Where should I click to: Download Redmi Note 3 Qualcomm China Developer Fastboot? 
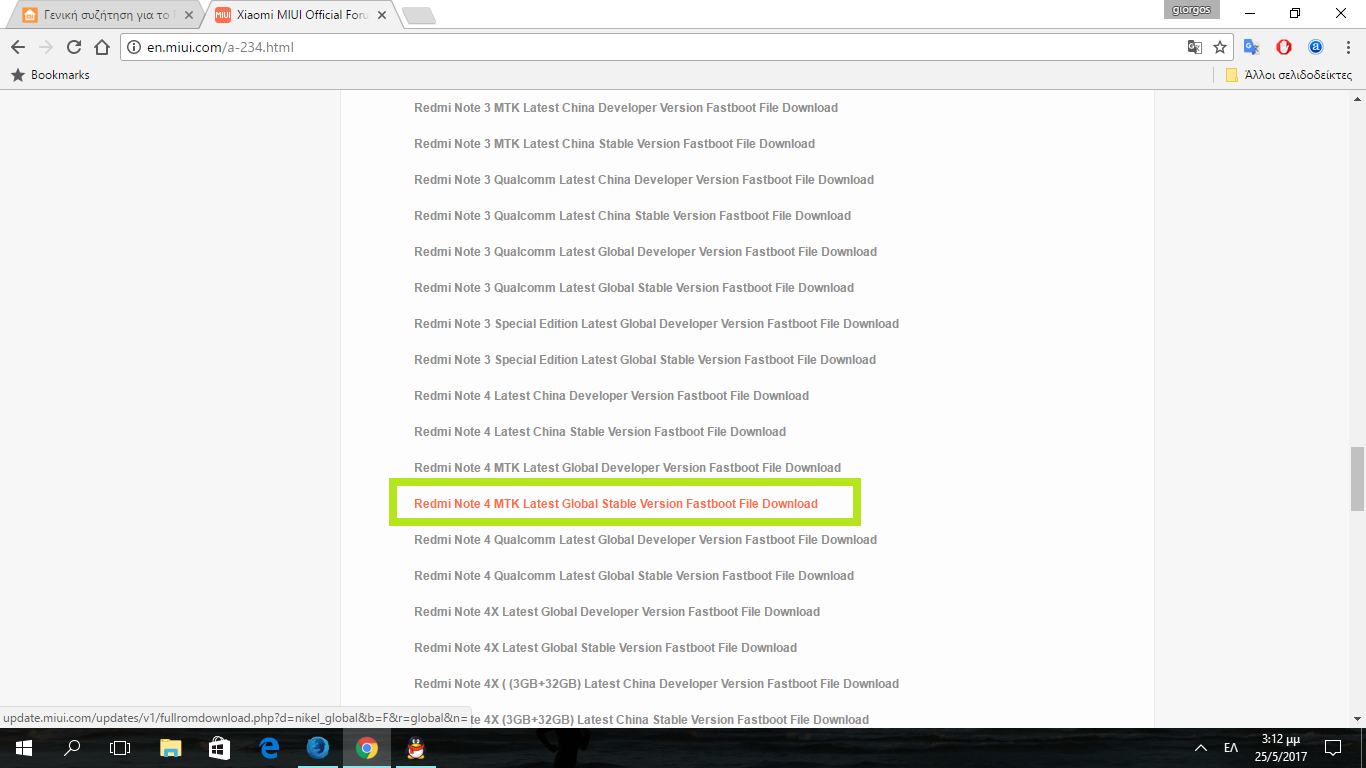click(644, 180)
